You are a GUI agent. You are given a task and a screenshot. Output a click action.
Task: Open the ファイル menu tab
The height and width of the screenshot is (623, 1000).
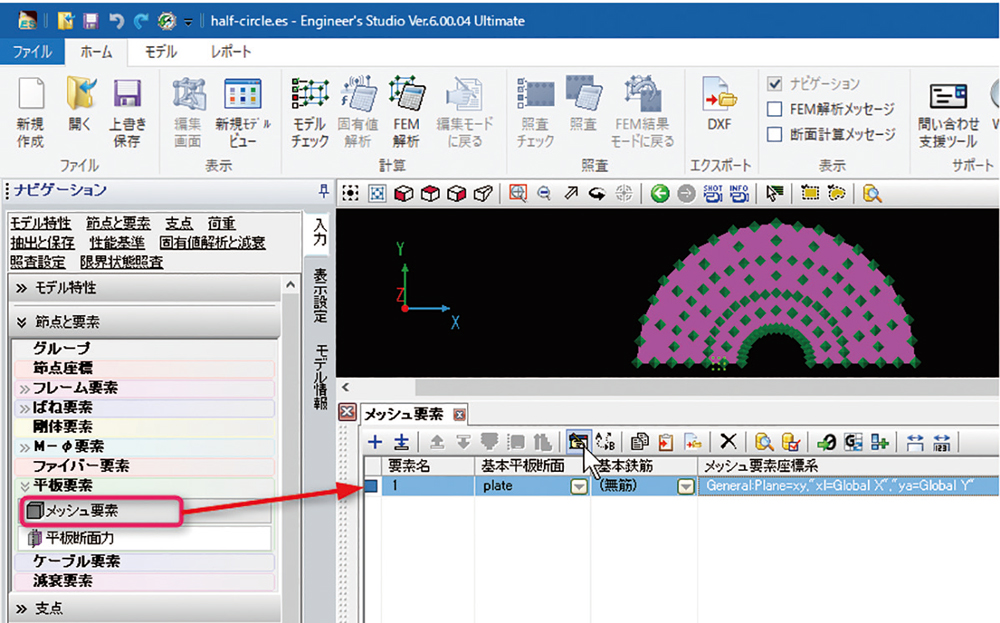point(32,52)
